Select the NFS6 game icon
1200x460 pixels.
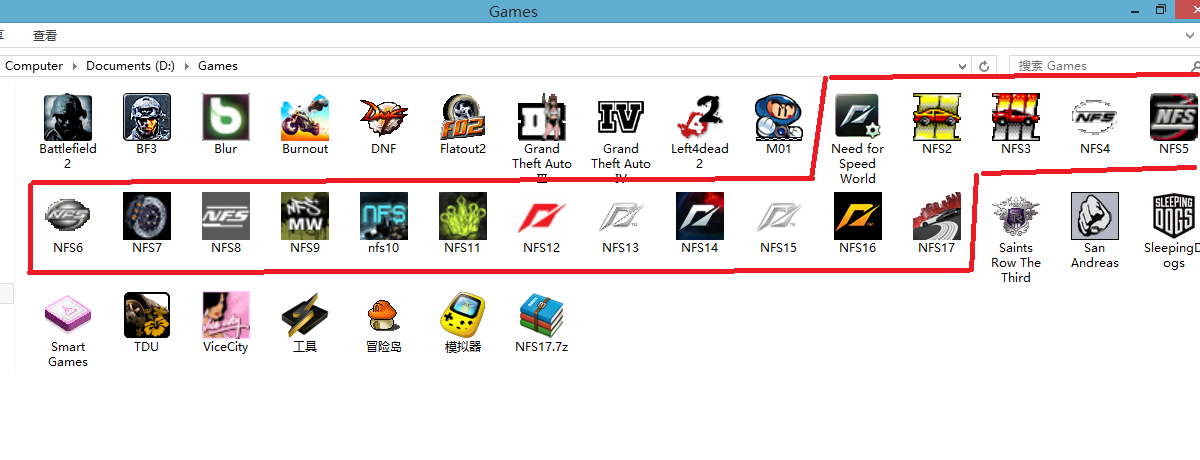[x=68, y=217]
